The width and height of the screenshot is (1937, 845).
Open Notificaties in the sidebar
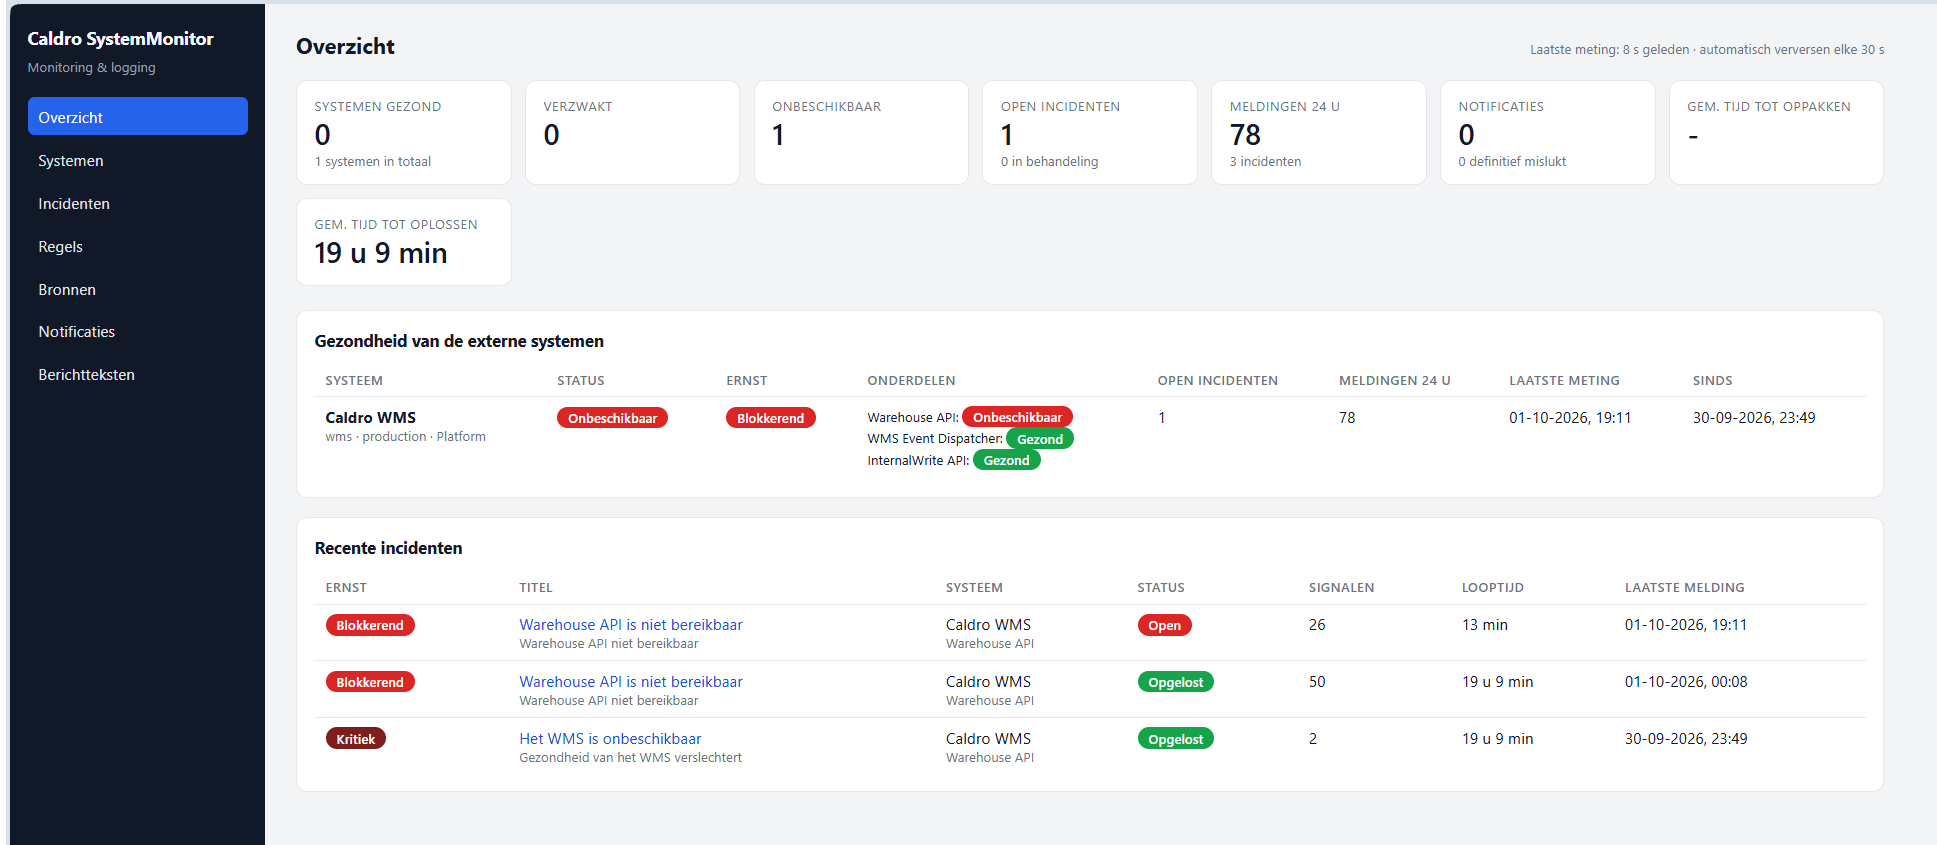[x=138, y=331]
